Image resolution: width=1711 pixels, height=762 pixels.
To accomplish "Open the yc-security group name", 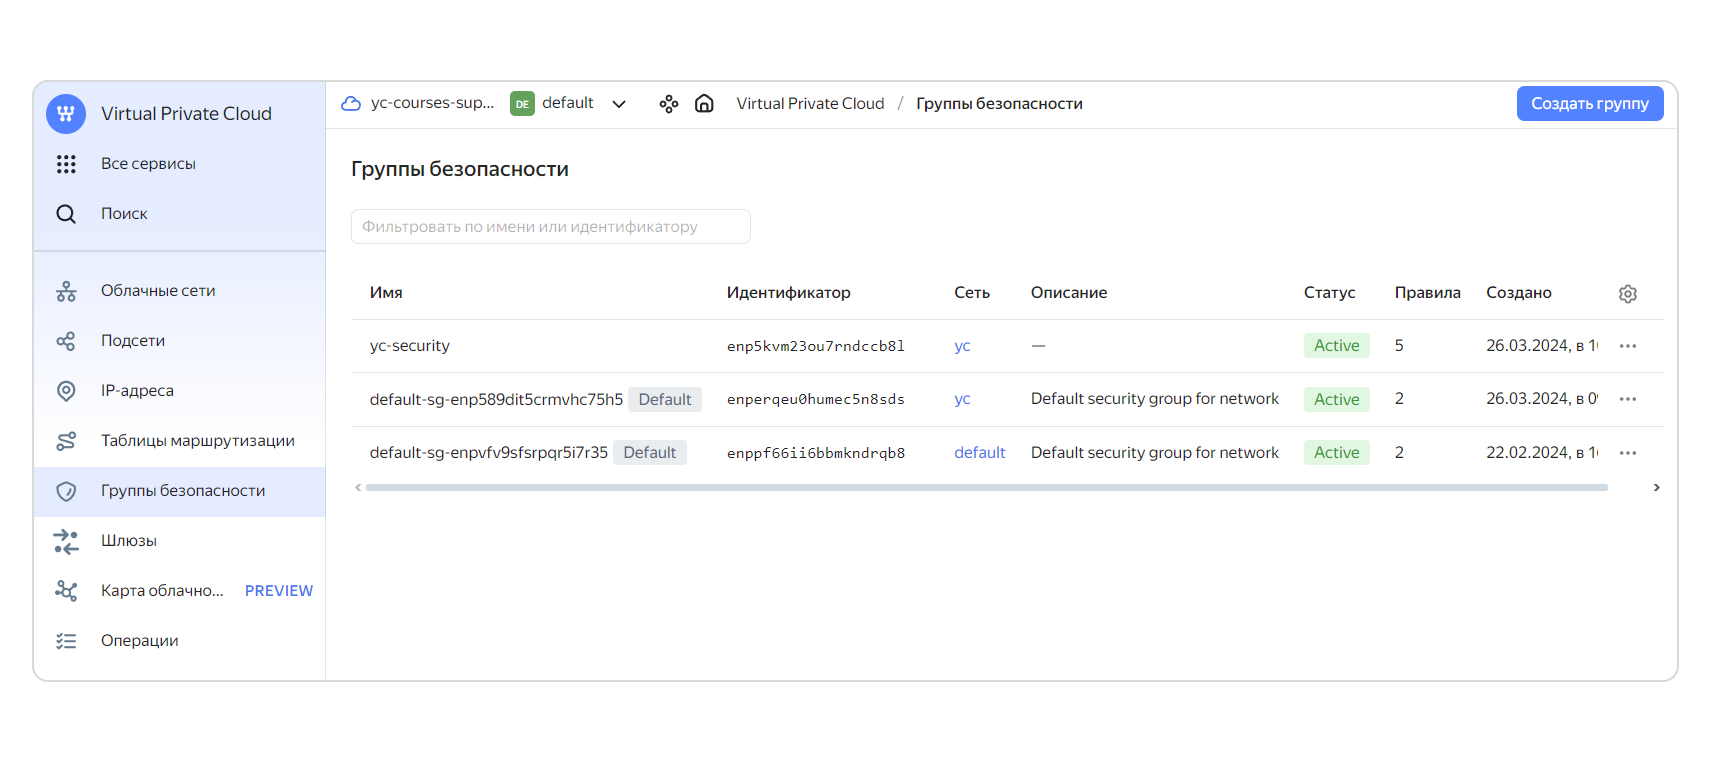I will [x=410, y=346].
